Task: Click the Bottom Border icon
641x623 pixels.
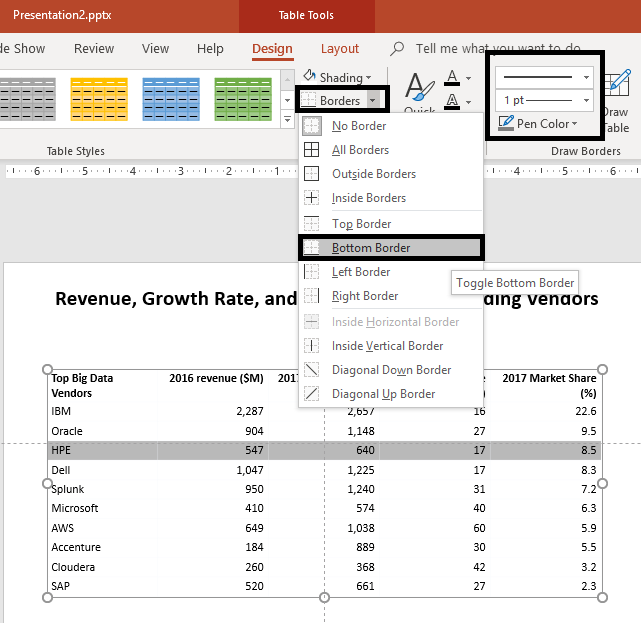Action: (x=312, y=248)
